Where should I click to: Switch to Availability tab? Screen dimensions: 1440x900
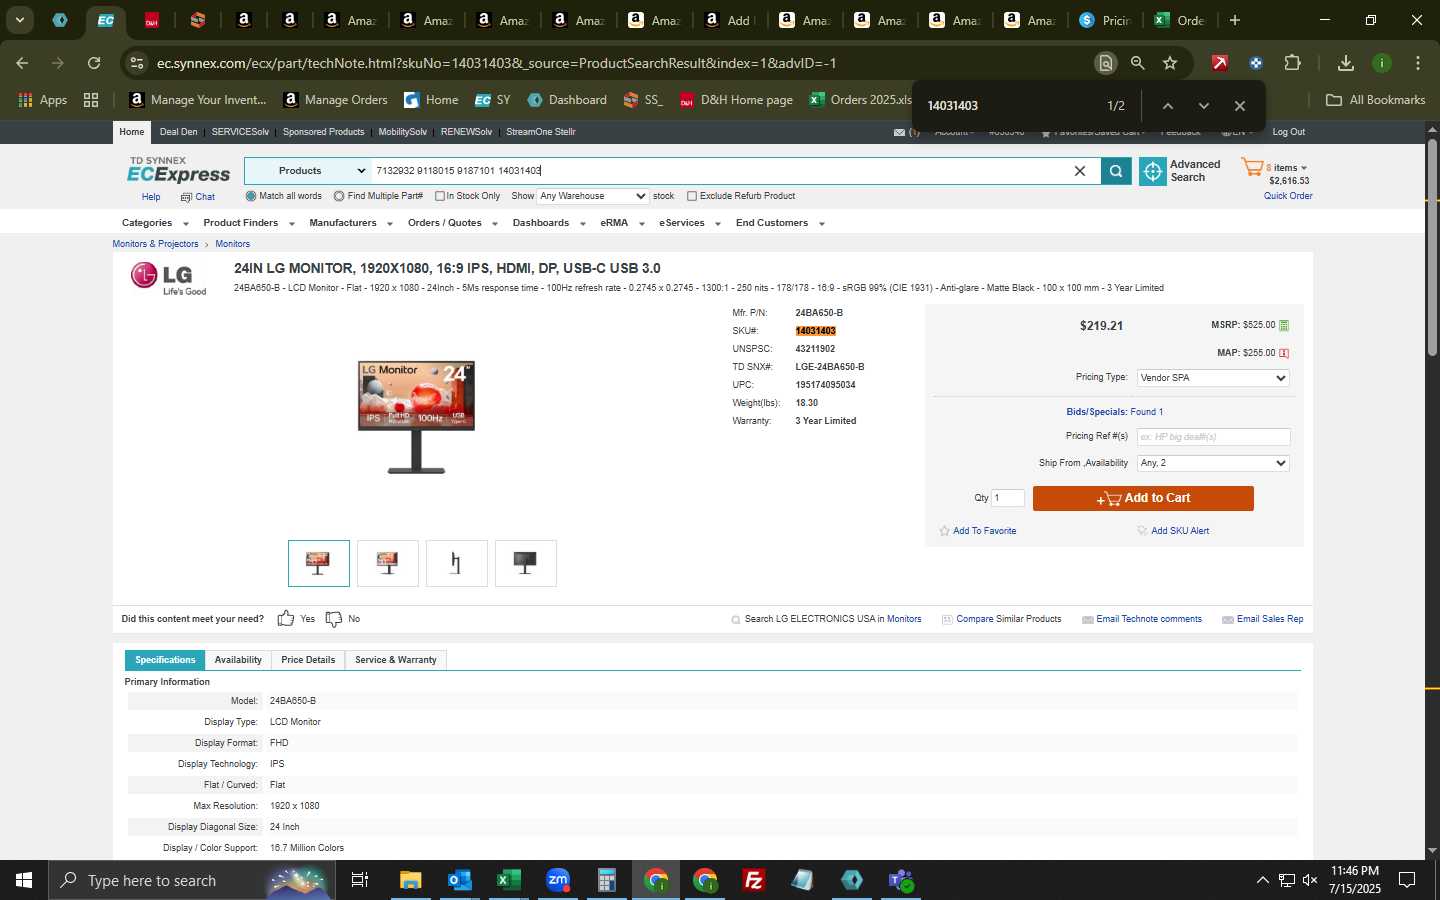[238, 660]
